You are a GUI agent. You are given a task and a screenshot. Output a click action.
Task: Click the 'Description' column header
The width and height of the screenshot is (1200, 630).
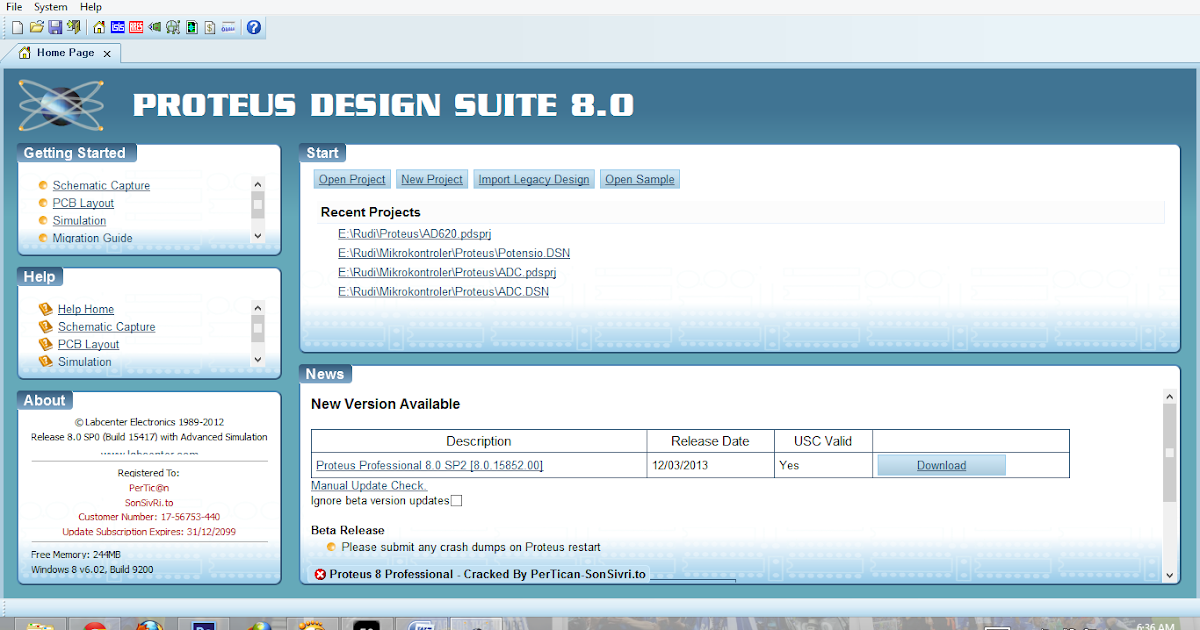pos(478,441)
